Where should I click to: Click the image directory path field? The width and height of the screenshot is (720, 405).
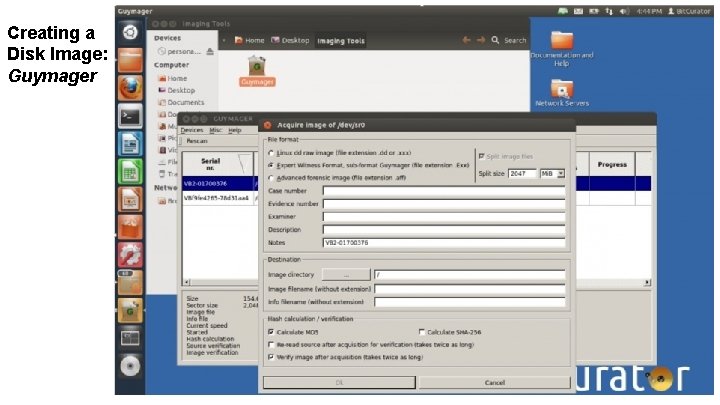[x=470, y=275]
